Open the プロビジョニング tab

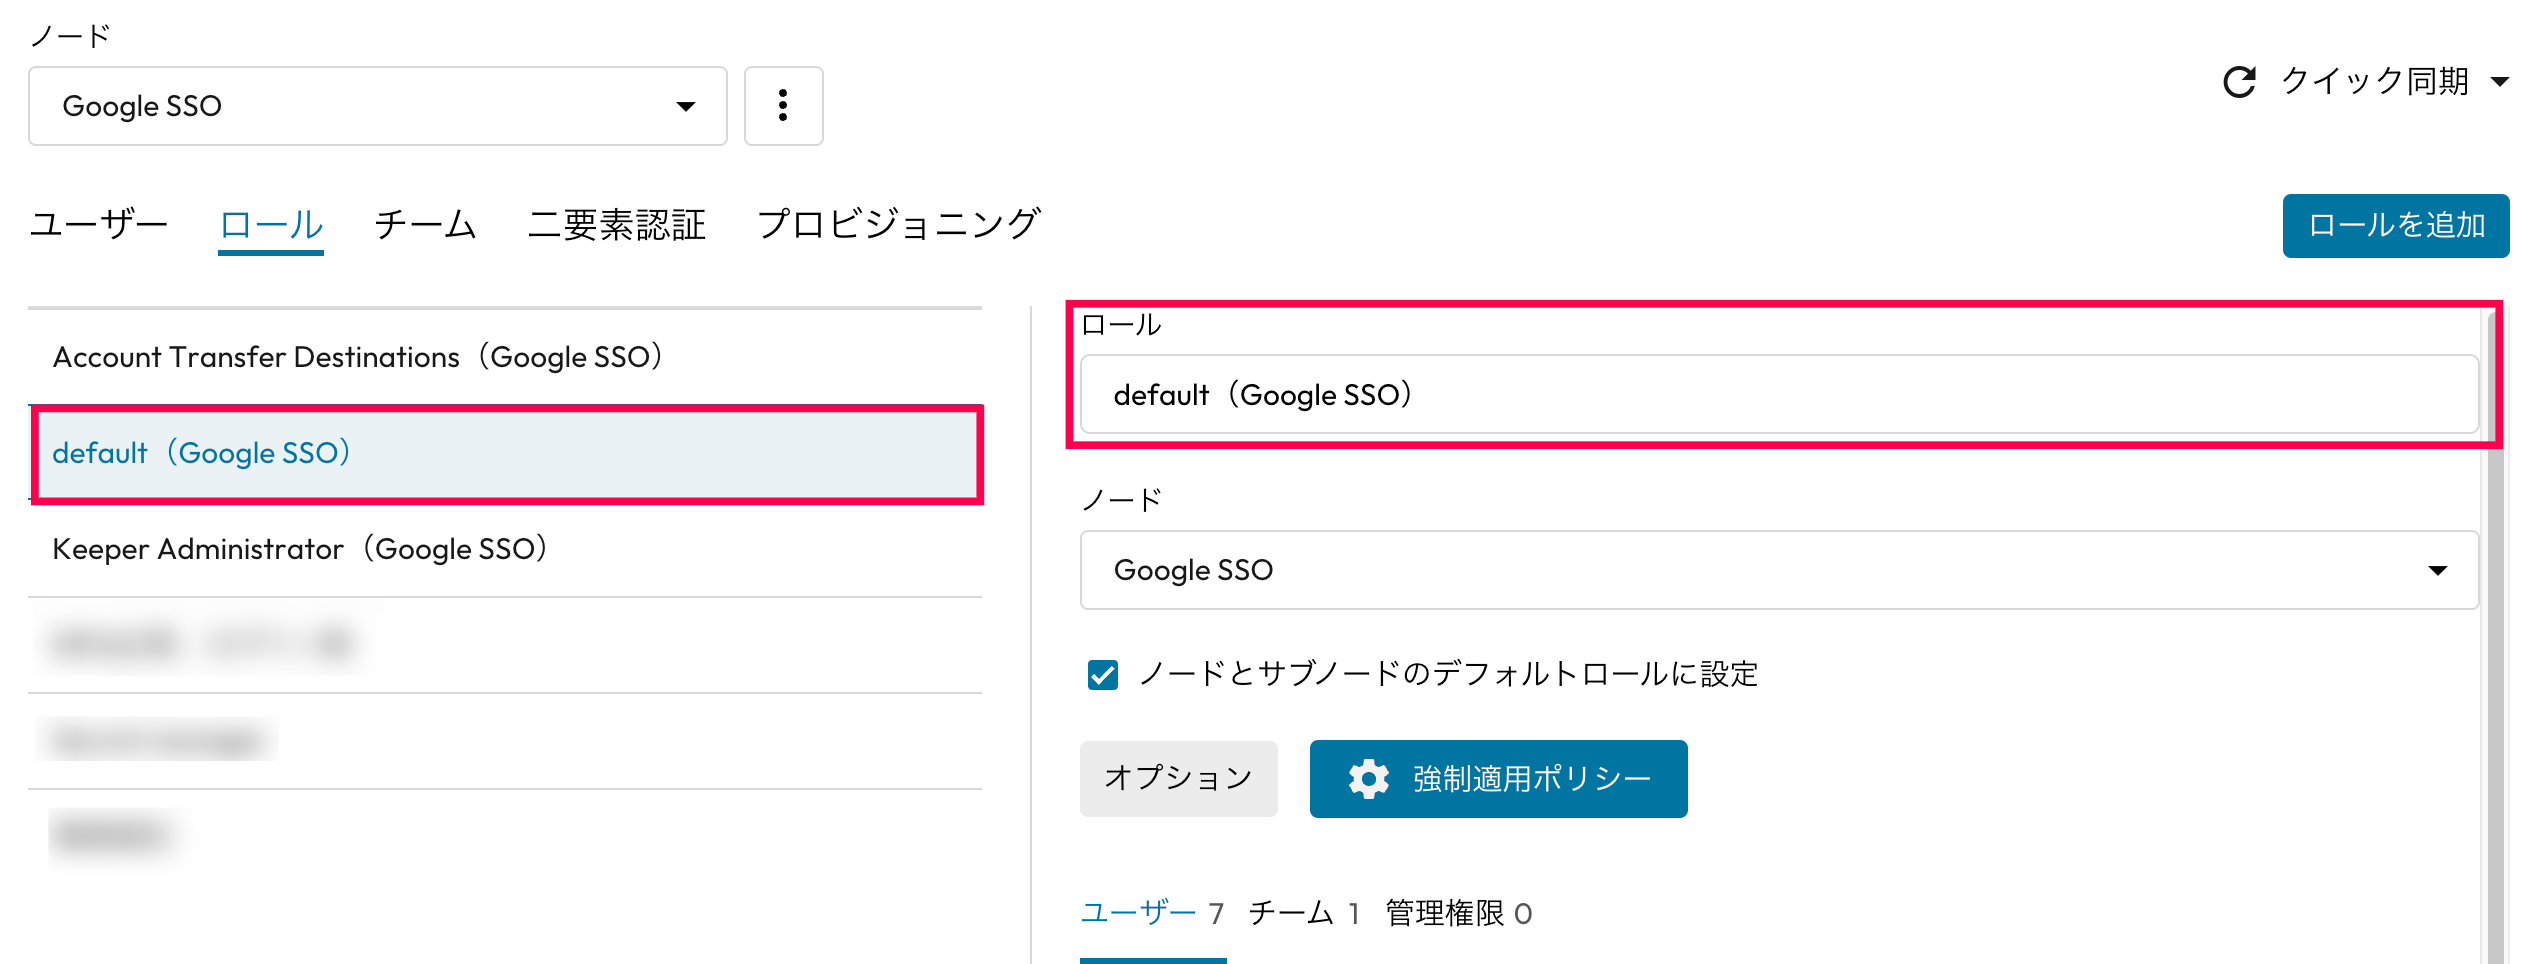899,224
